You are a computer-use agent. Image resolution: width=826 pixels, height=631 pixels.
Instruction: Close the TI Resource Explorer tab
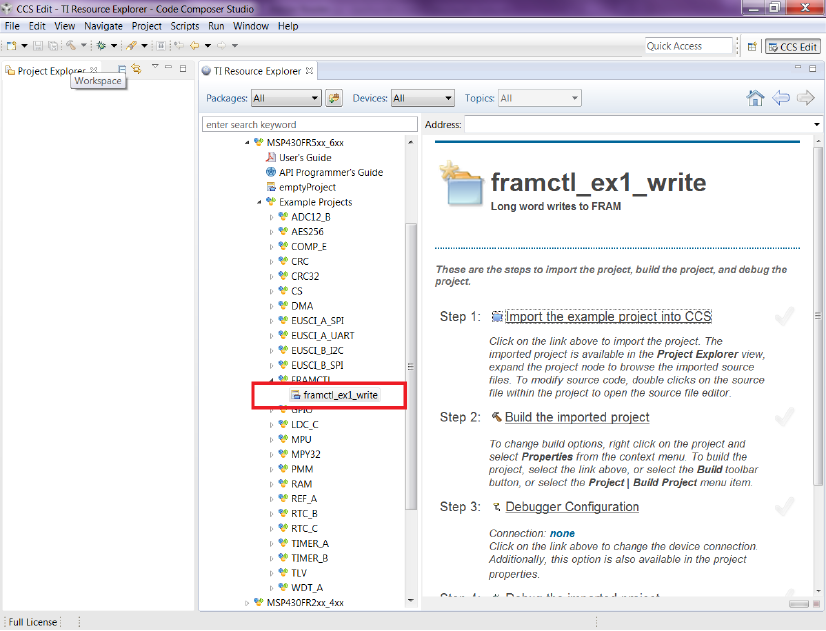[310, 70]
